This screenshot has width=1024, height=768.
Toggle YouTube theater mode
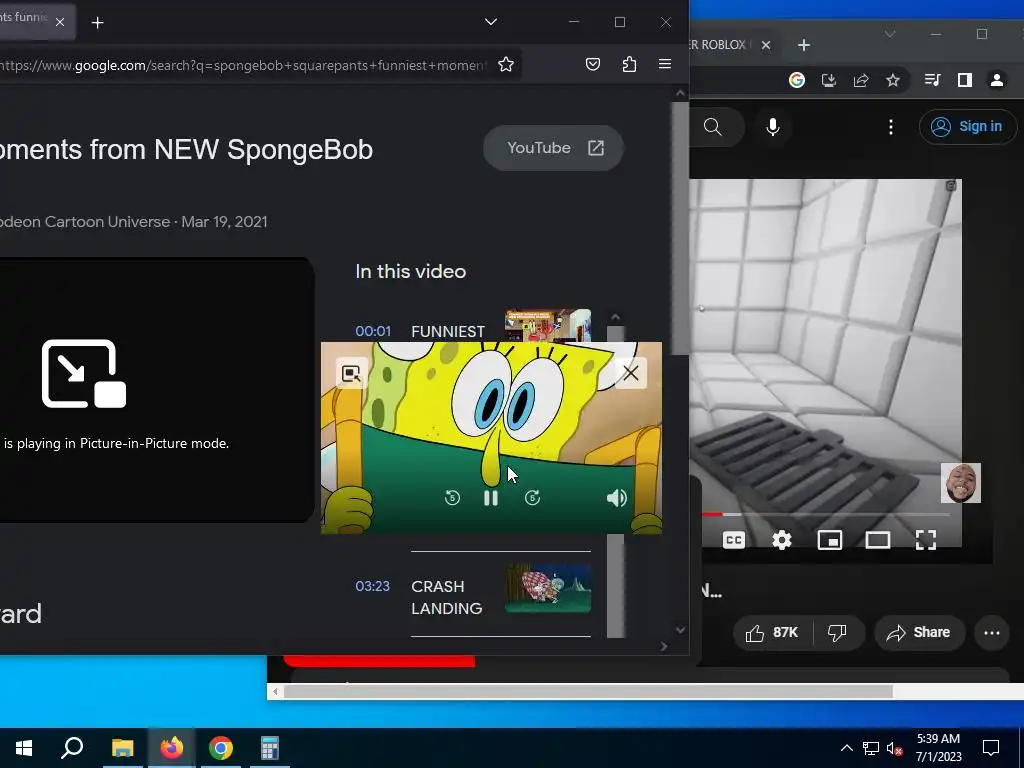[x=878, y=540]
